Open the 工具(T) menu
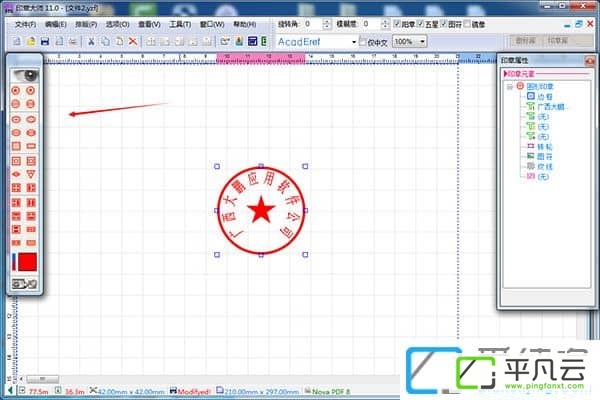 pyautogui.click(x=180, y=24)
